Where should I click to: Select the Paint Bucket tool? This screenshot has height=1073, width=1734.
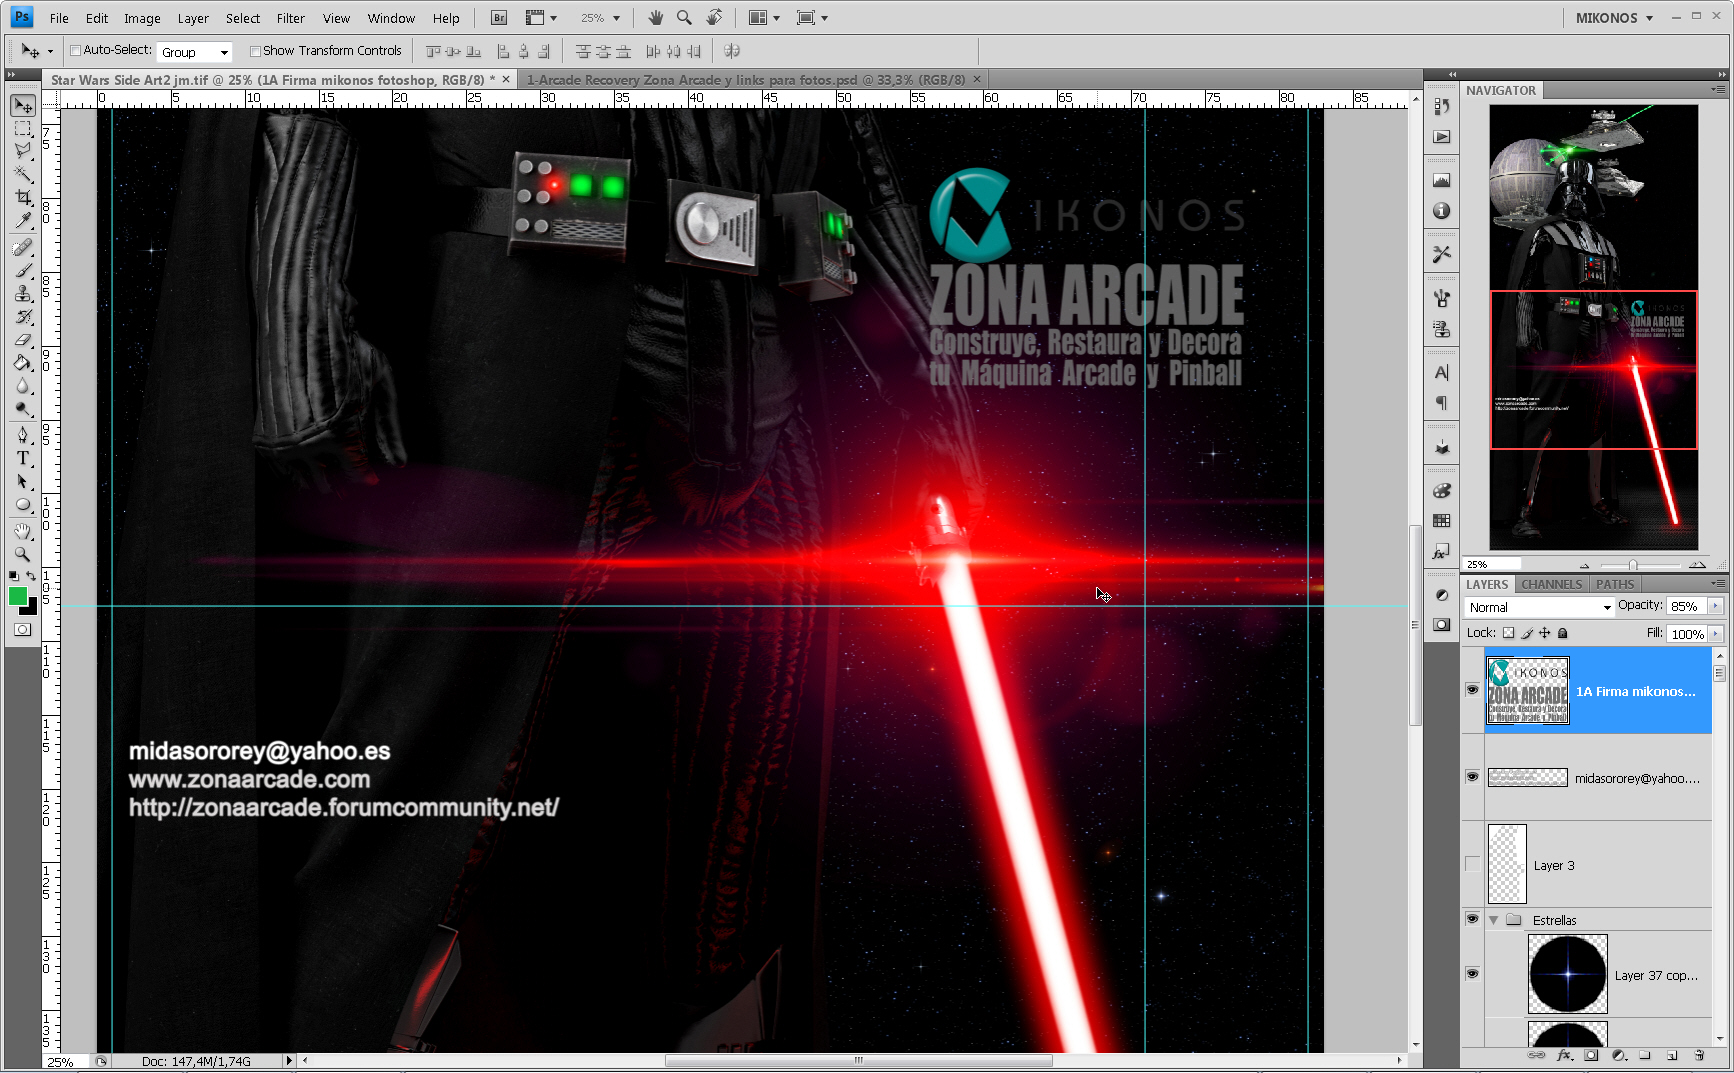pyautogui.click(x=23, y=362)
